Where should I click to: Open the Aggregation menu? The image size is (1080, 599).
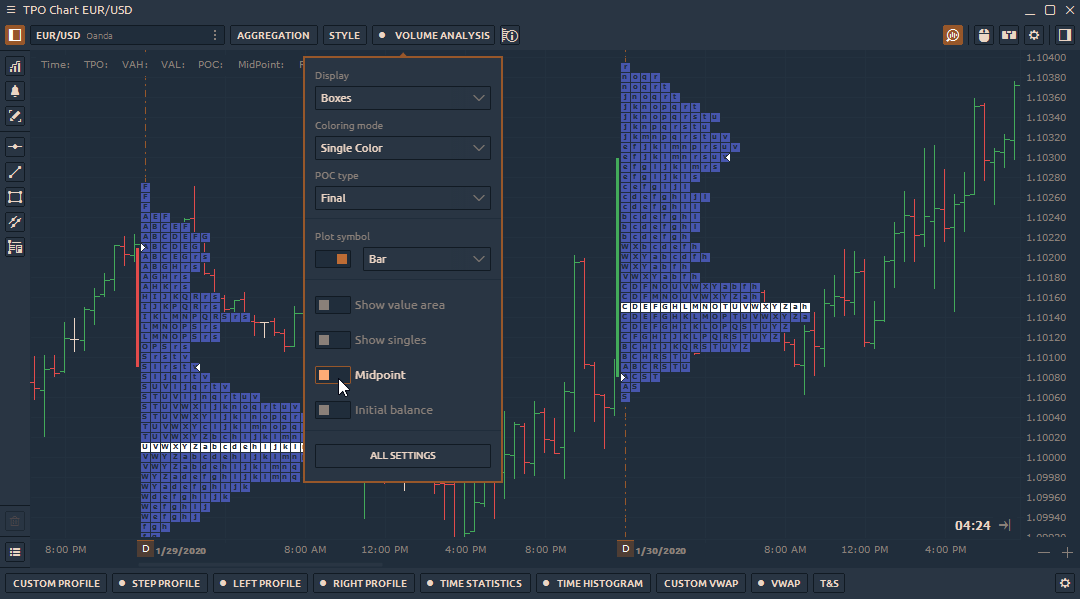click(273, 35)
